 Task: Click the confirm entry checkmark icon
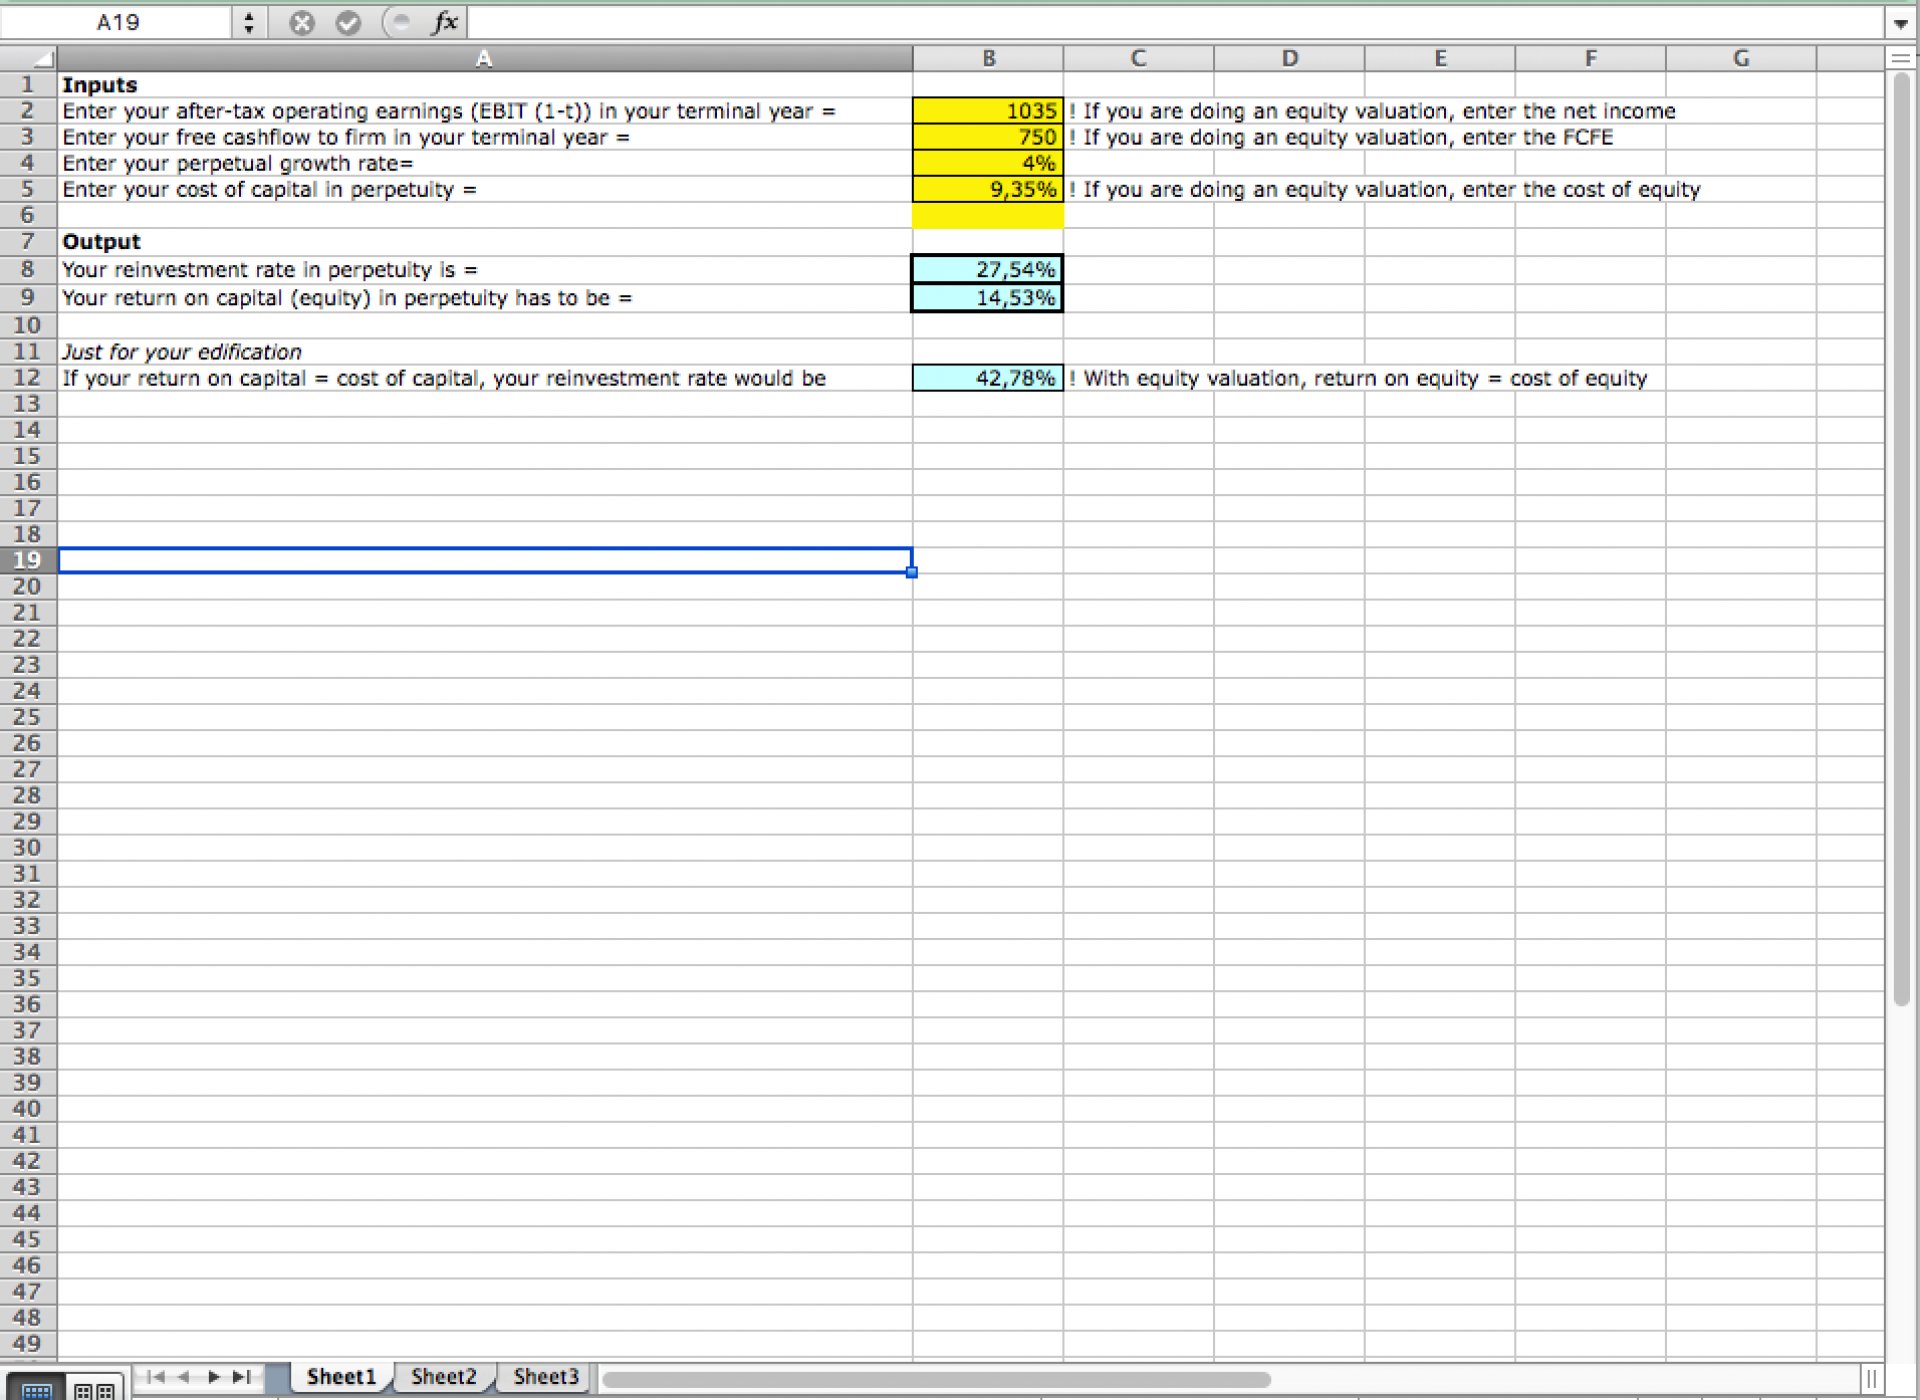pos(348,22)
